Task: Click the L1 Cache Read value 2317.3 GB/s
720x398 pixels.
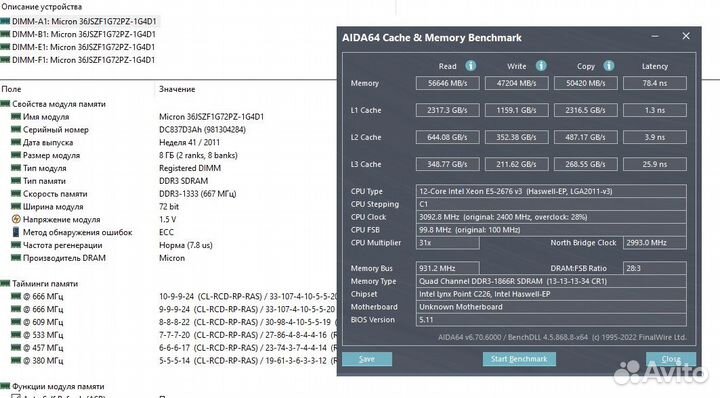Action: 448,110
